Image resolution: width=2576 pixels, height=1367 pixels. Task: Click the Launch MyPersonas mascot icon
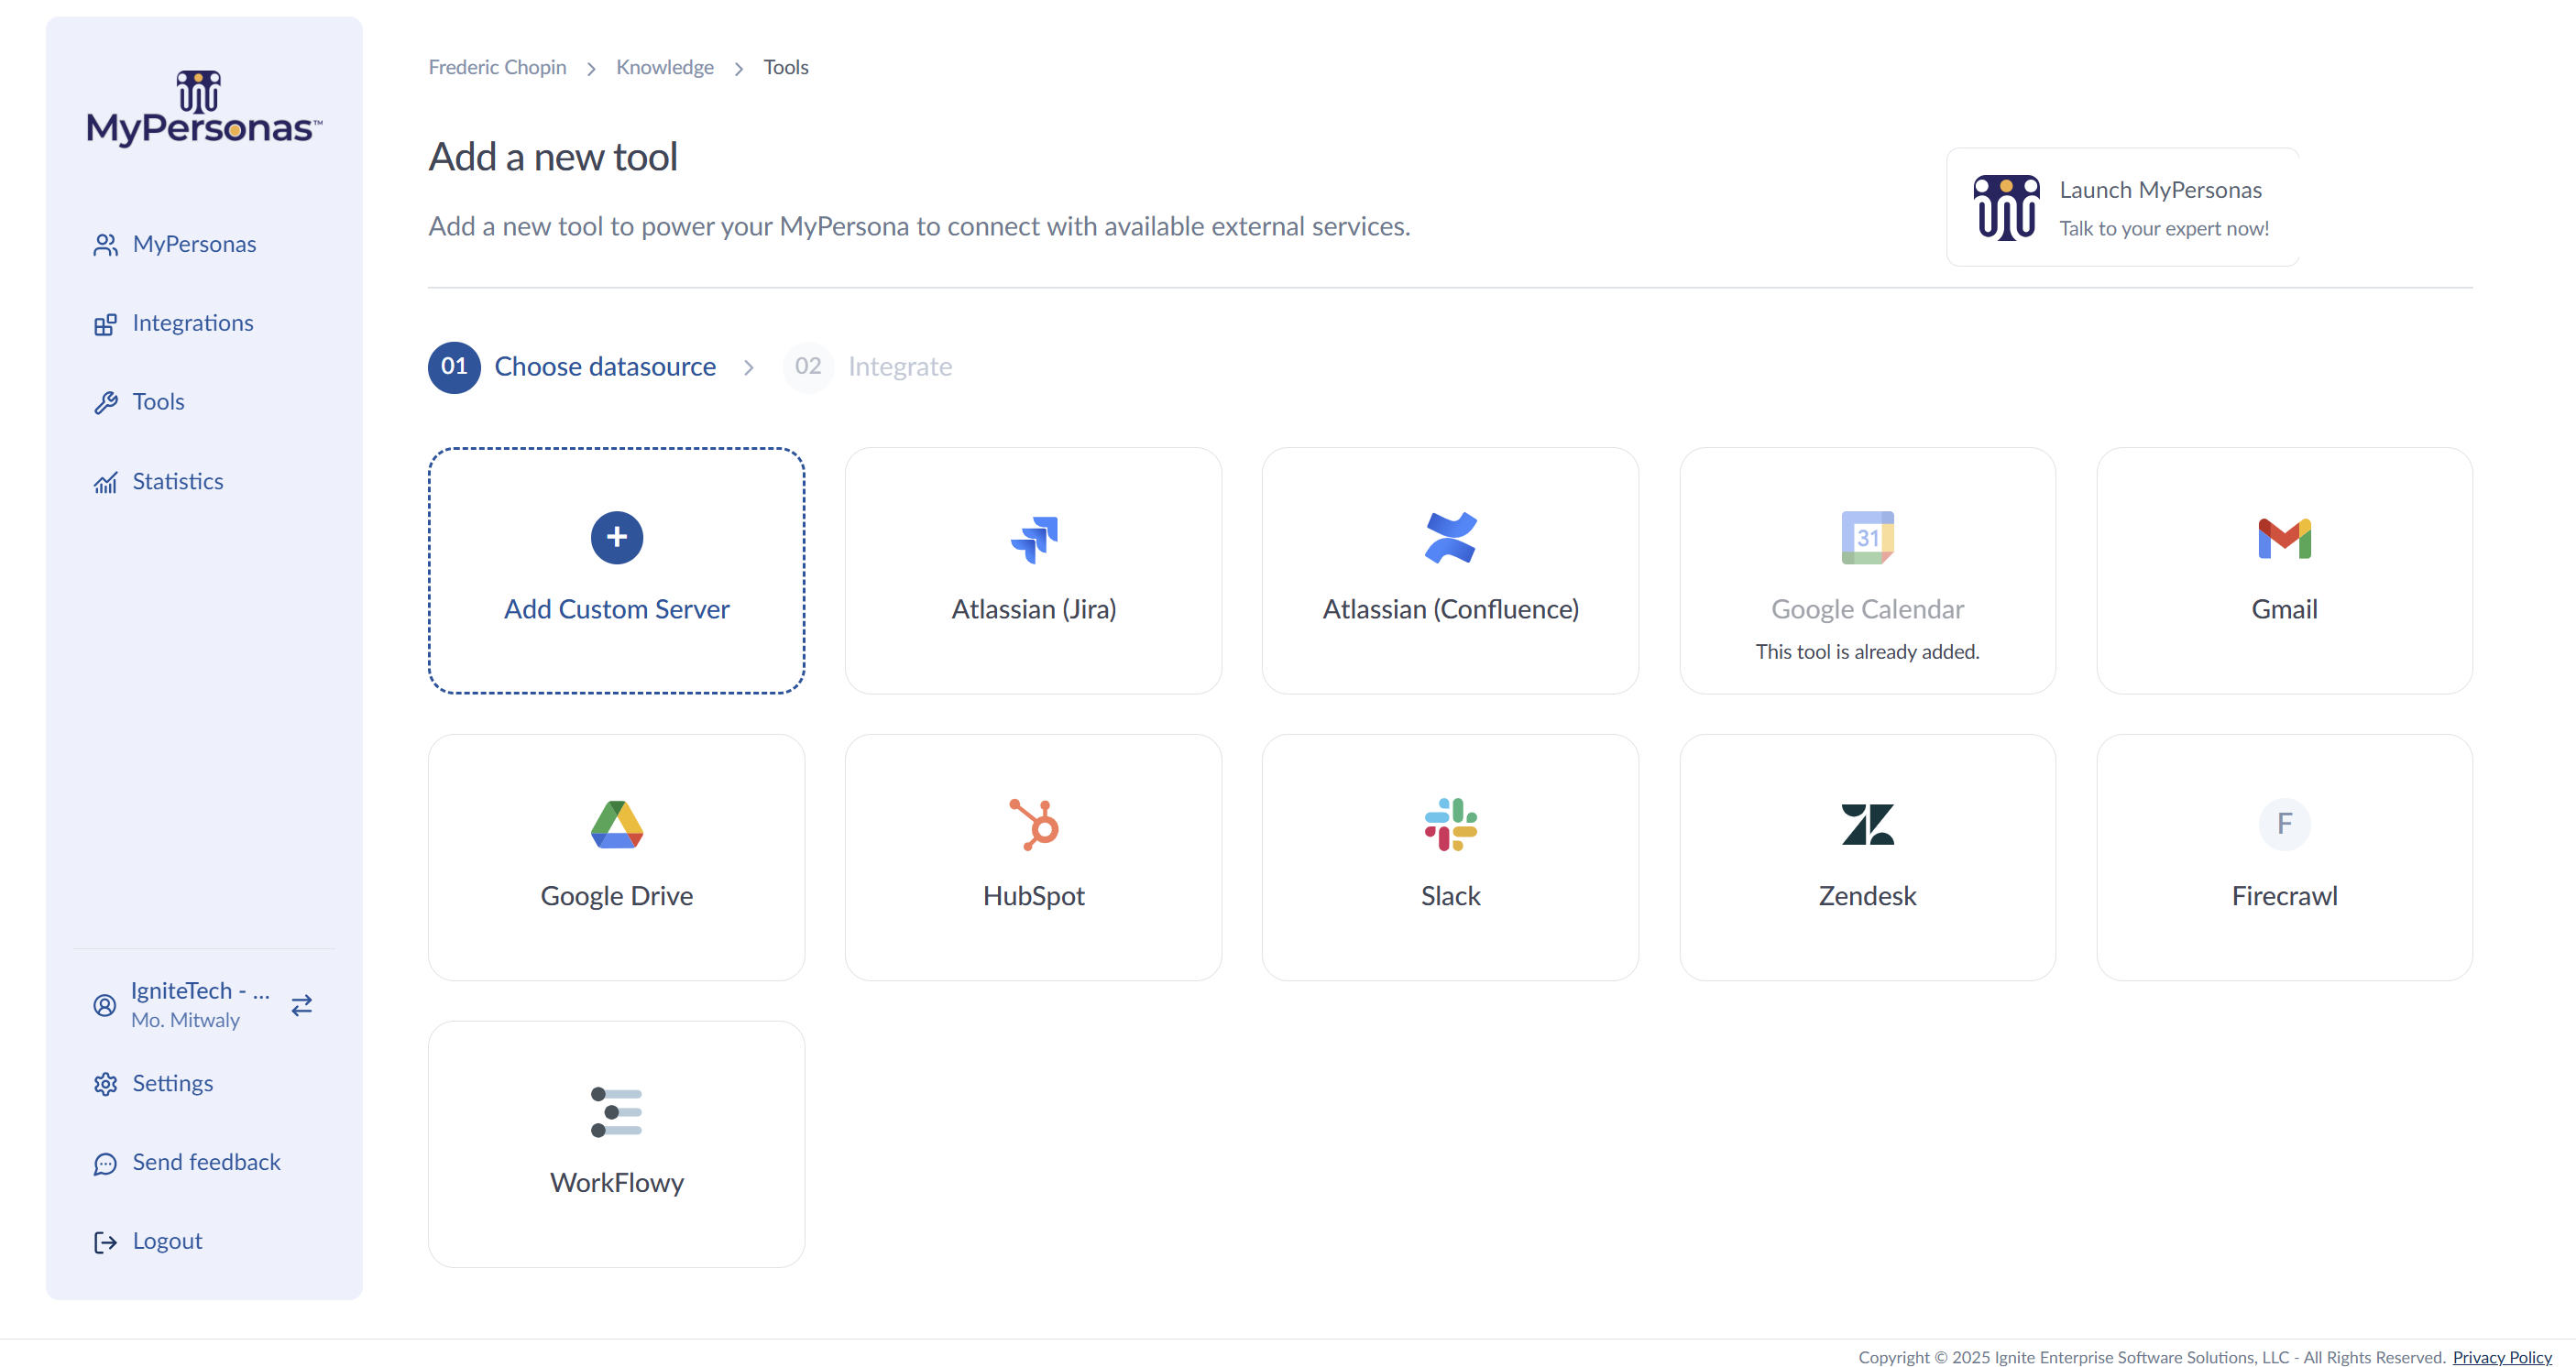pyautogui.click(x=2006, y=208)
